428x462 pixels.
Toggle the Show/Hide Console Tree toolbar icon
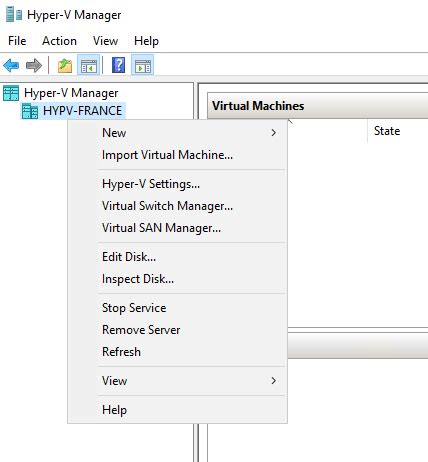pos(89,65)
